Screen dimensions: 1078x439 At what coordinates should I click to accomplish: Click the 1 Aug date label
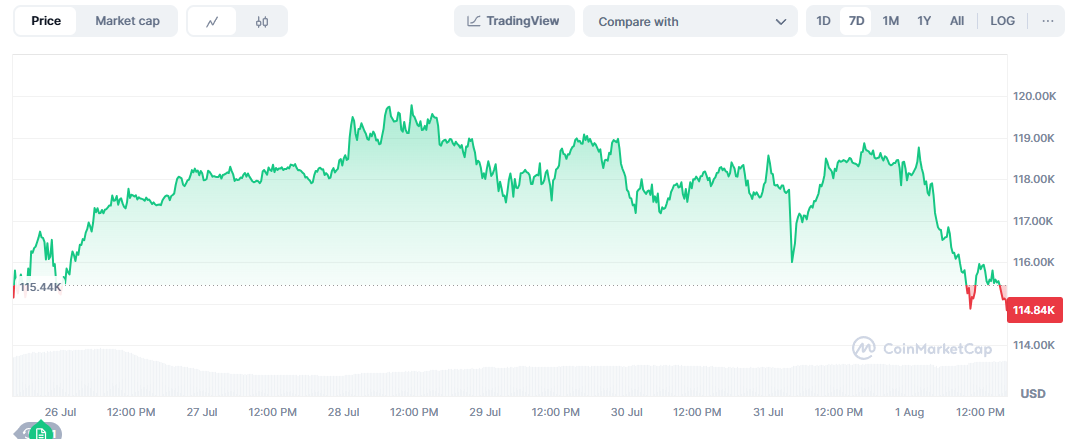click(x=910, y=412)
